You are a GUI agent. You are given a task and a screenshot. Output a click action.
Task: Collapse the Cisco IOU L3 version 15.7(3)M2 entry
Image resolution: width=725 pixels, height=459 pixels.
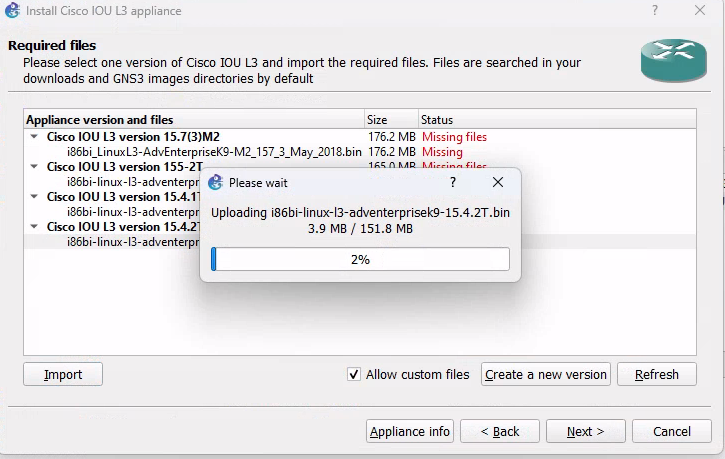[x=34, y=137]
